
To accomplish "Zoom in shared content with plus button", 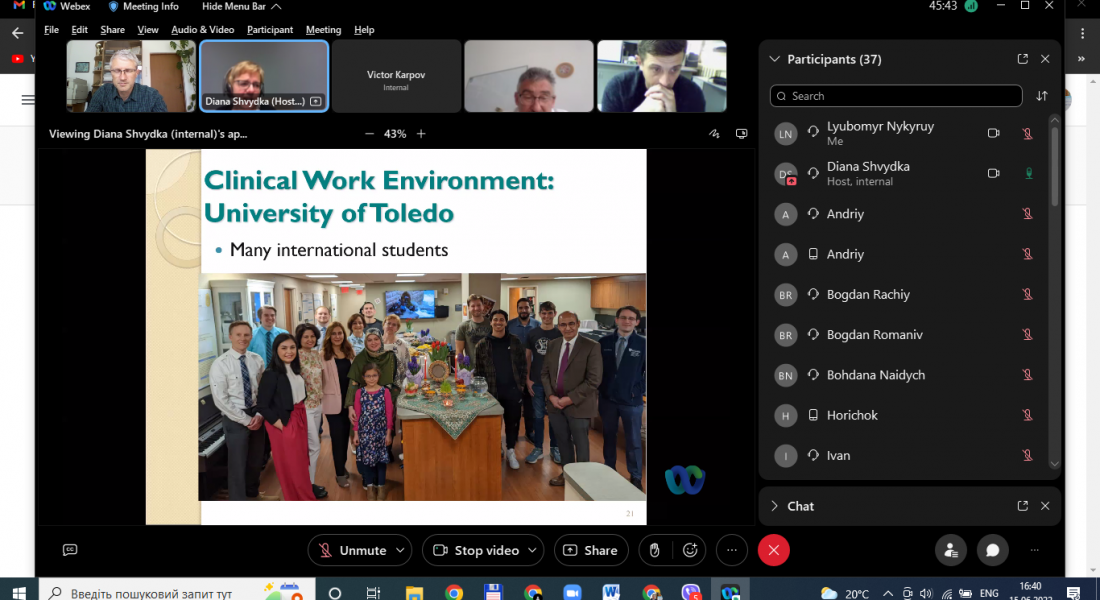I will click(x=421, y=134).
